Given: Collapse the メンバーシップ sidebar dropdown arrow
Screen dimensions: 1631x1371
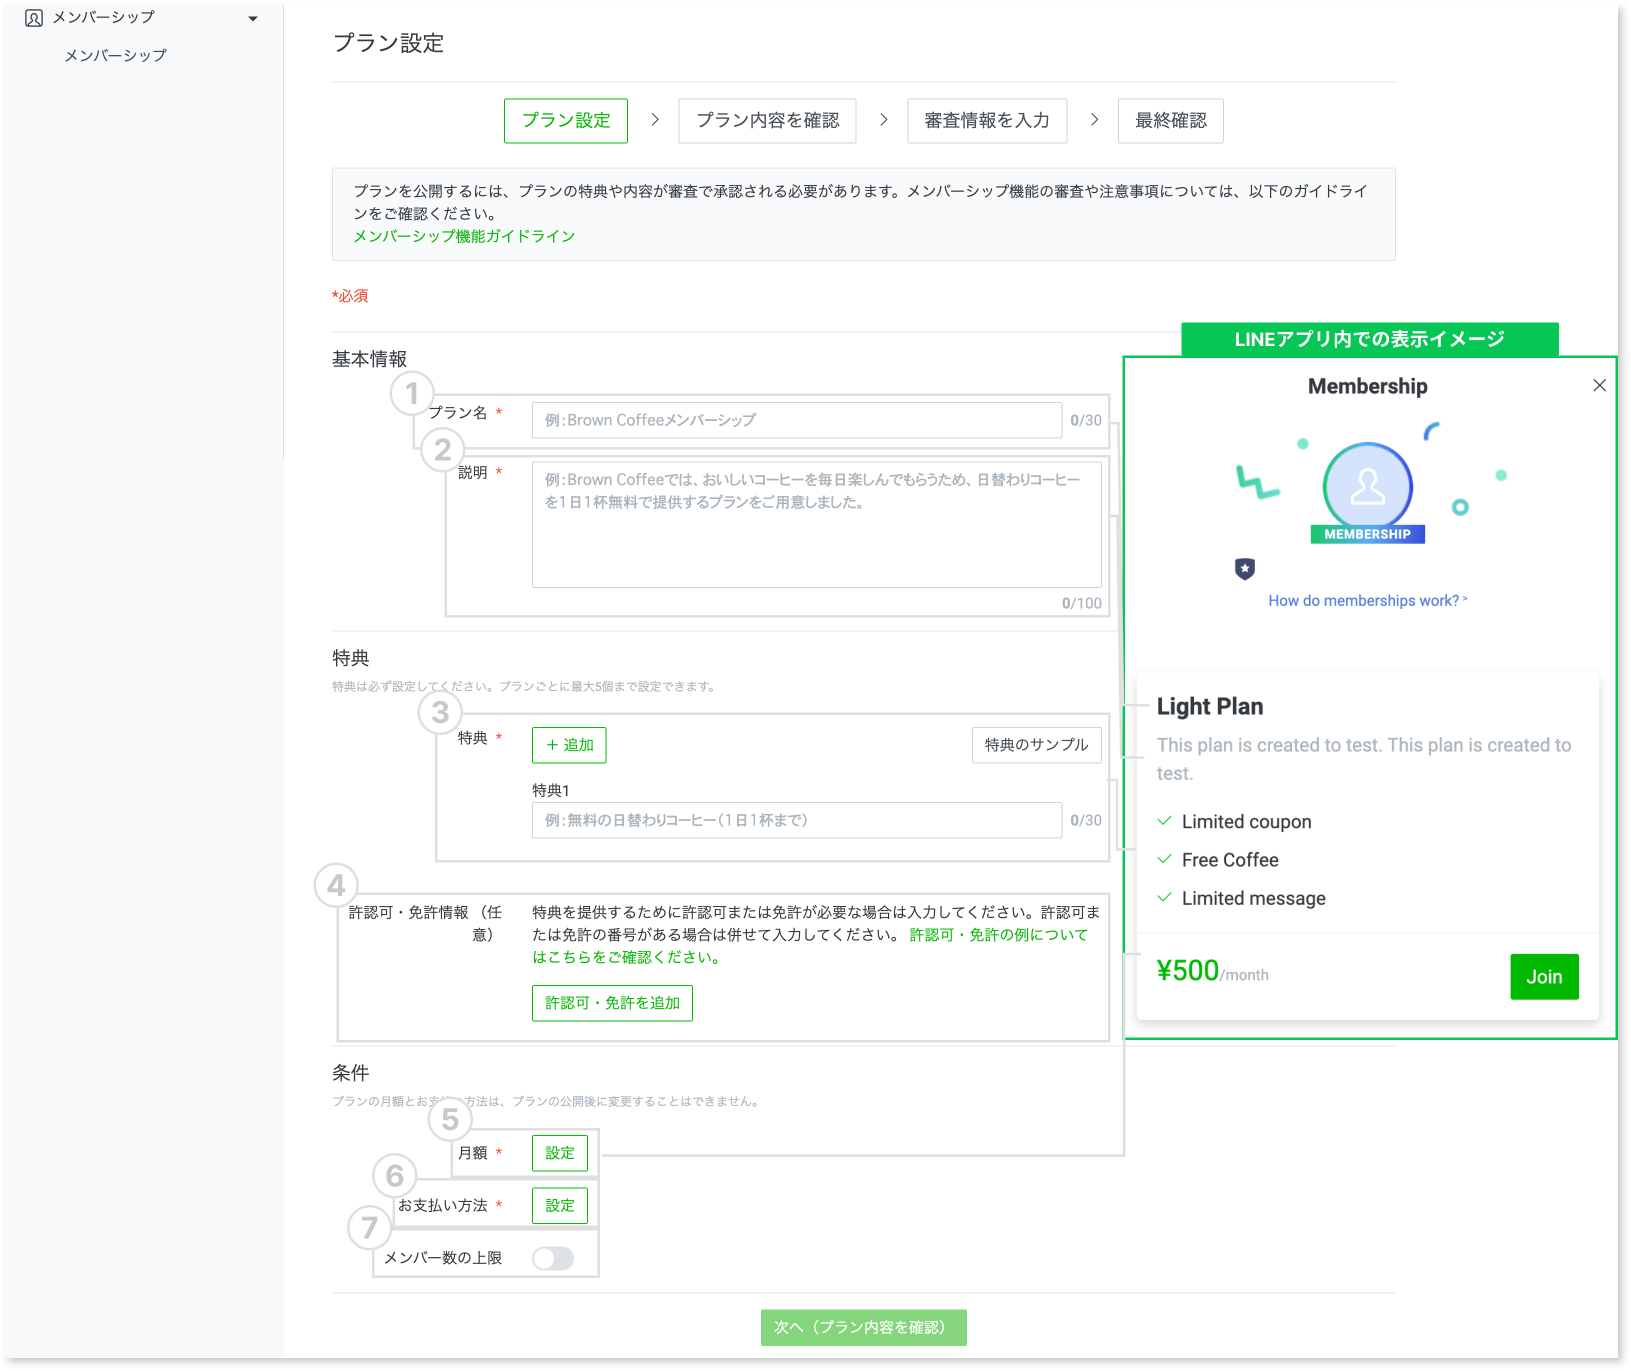Looking at the screenshot, I should click(253, 18).
